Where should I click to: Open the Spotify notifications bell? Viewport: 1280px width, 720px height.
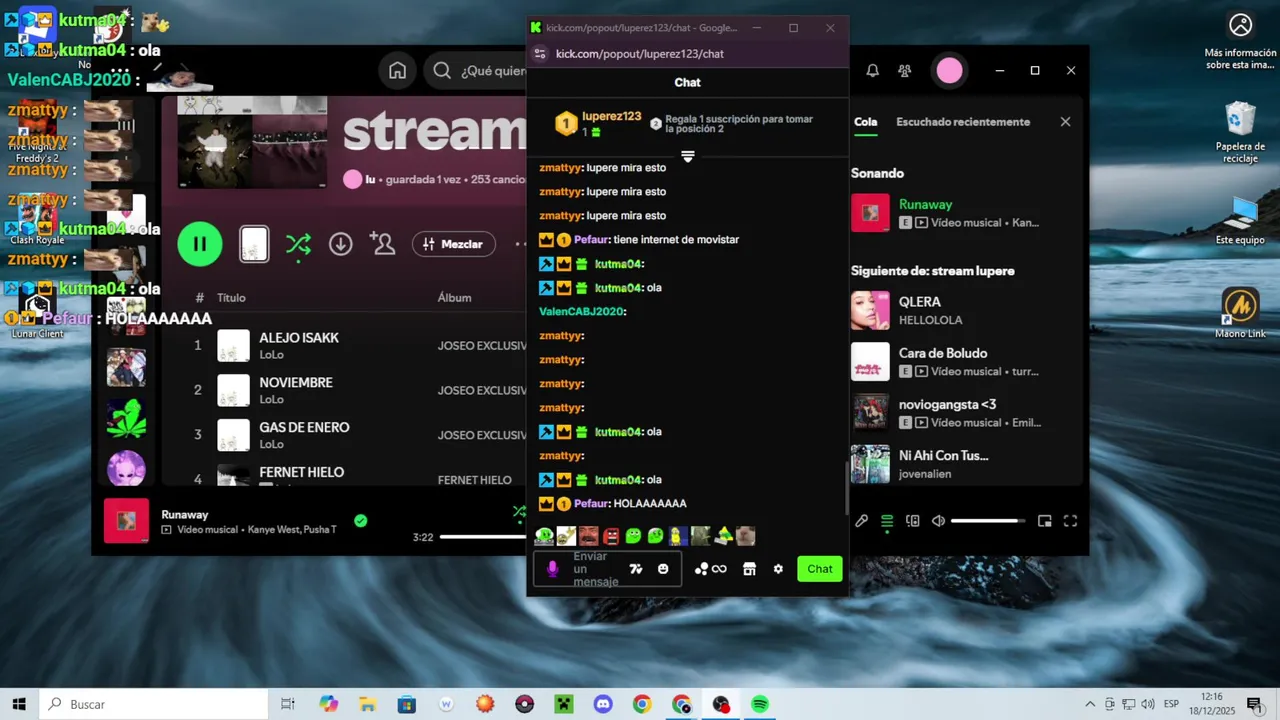[872, 70]
